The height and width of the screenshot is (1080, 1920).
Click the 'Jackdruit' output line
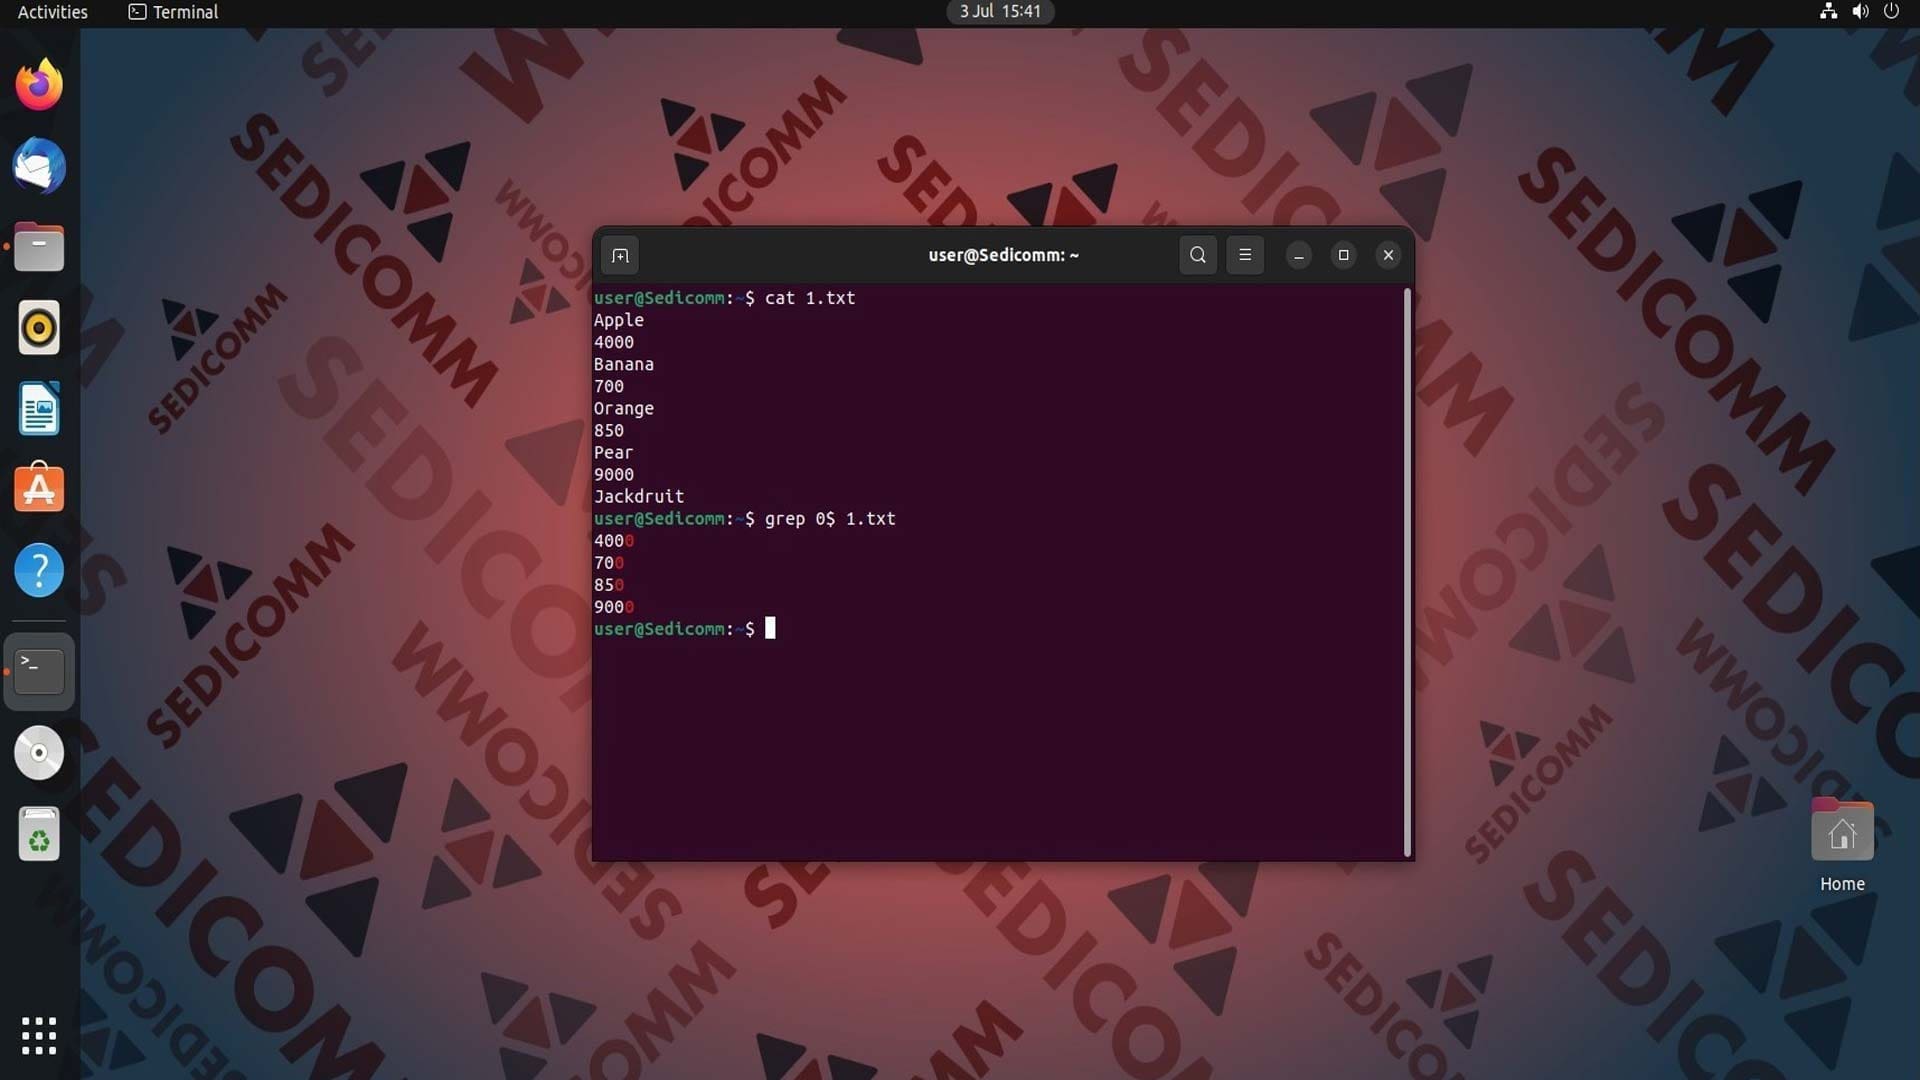coord(639,496)
